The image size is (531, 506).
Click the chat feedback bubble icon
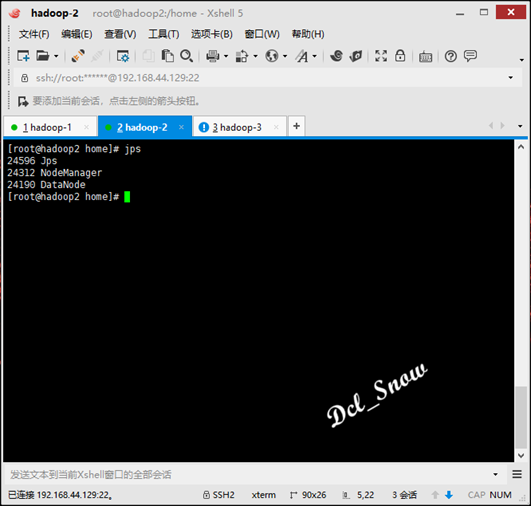point(470,56)
